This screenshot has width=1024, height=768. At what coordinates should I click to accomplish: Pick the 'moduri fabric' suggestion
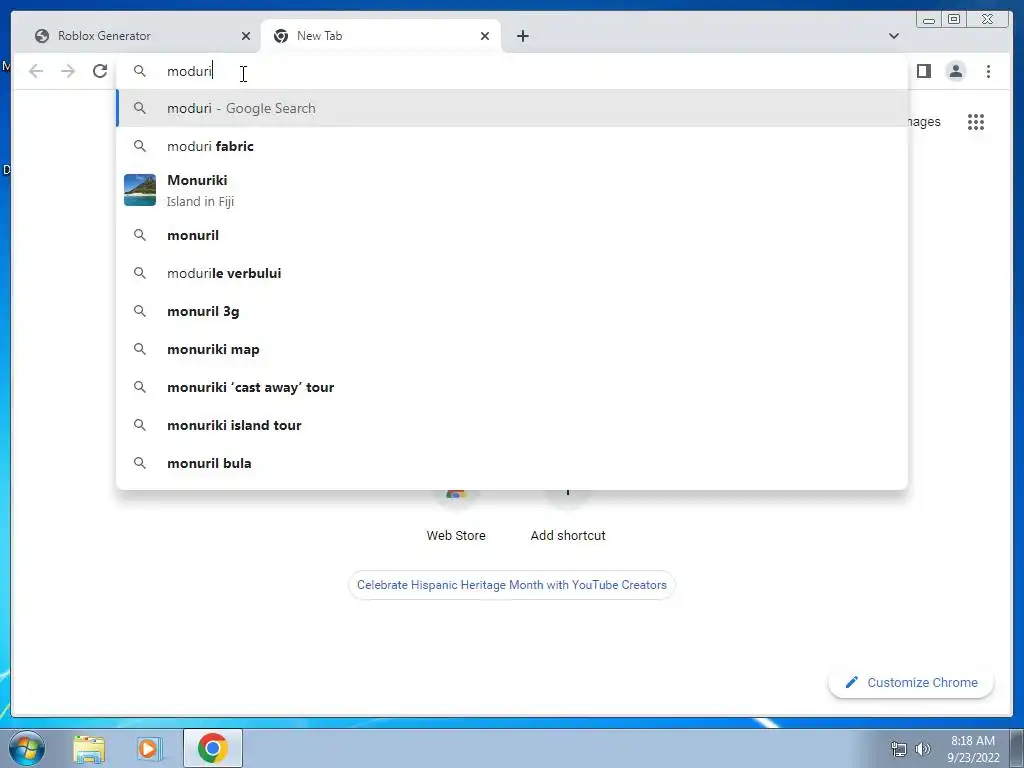512,146
